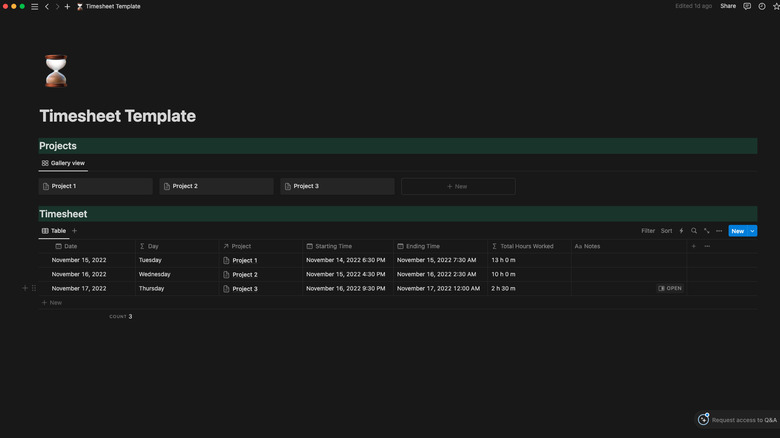
Task: Select the Table view tab
Action: click(54, 231)
